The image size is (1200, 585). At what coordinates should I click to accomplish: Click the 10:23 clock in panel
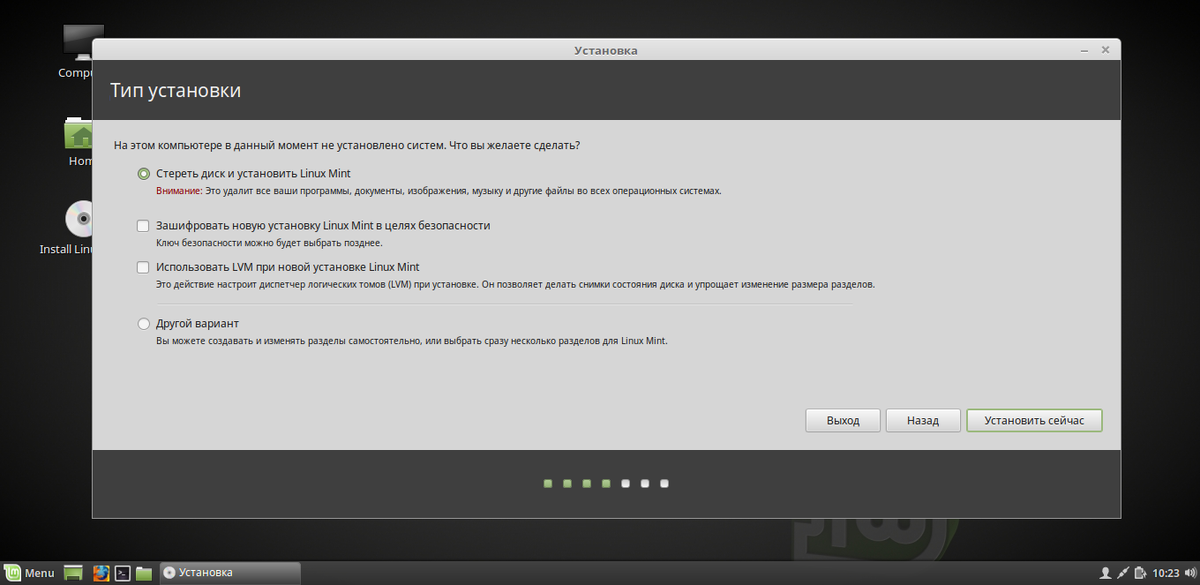tap(1166, 573)
